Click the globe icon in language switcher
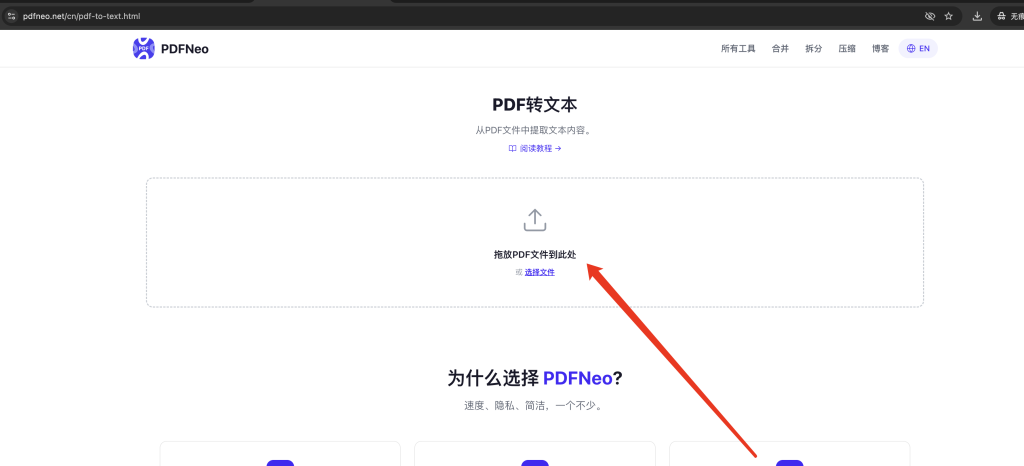The width and height of the screenshot is (1024, 466). 911,48
